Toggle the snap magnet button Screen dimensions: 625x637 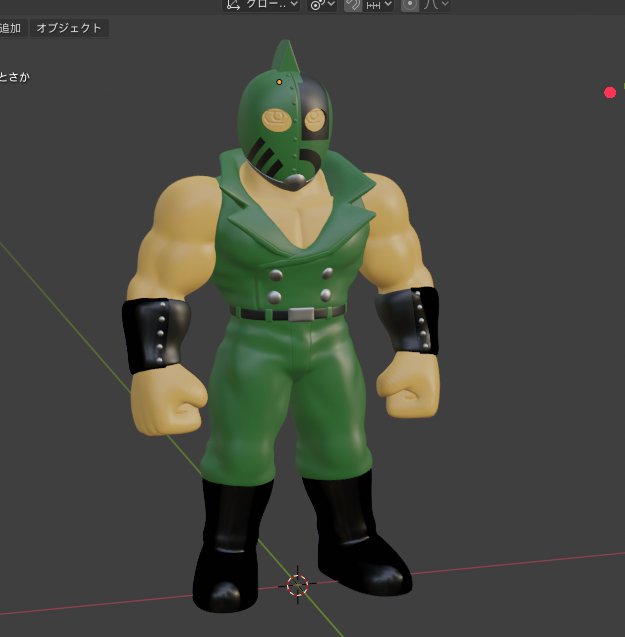[353, 5]
